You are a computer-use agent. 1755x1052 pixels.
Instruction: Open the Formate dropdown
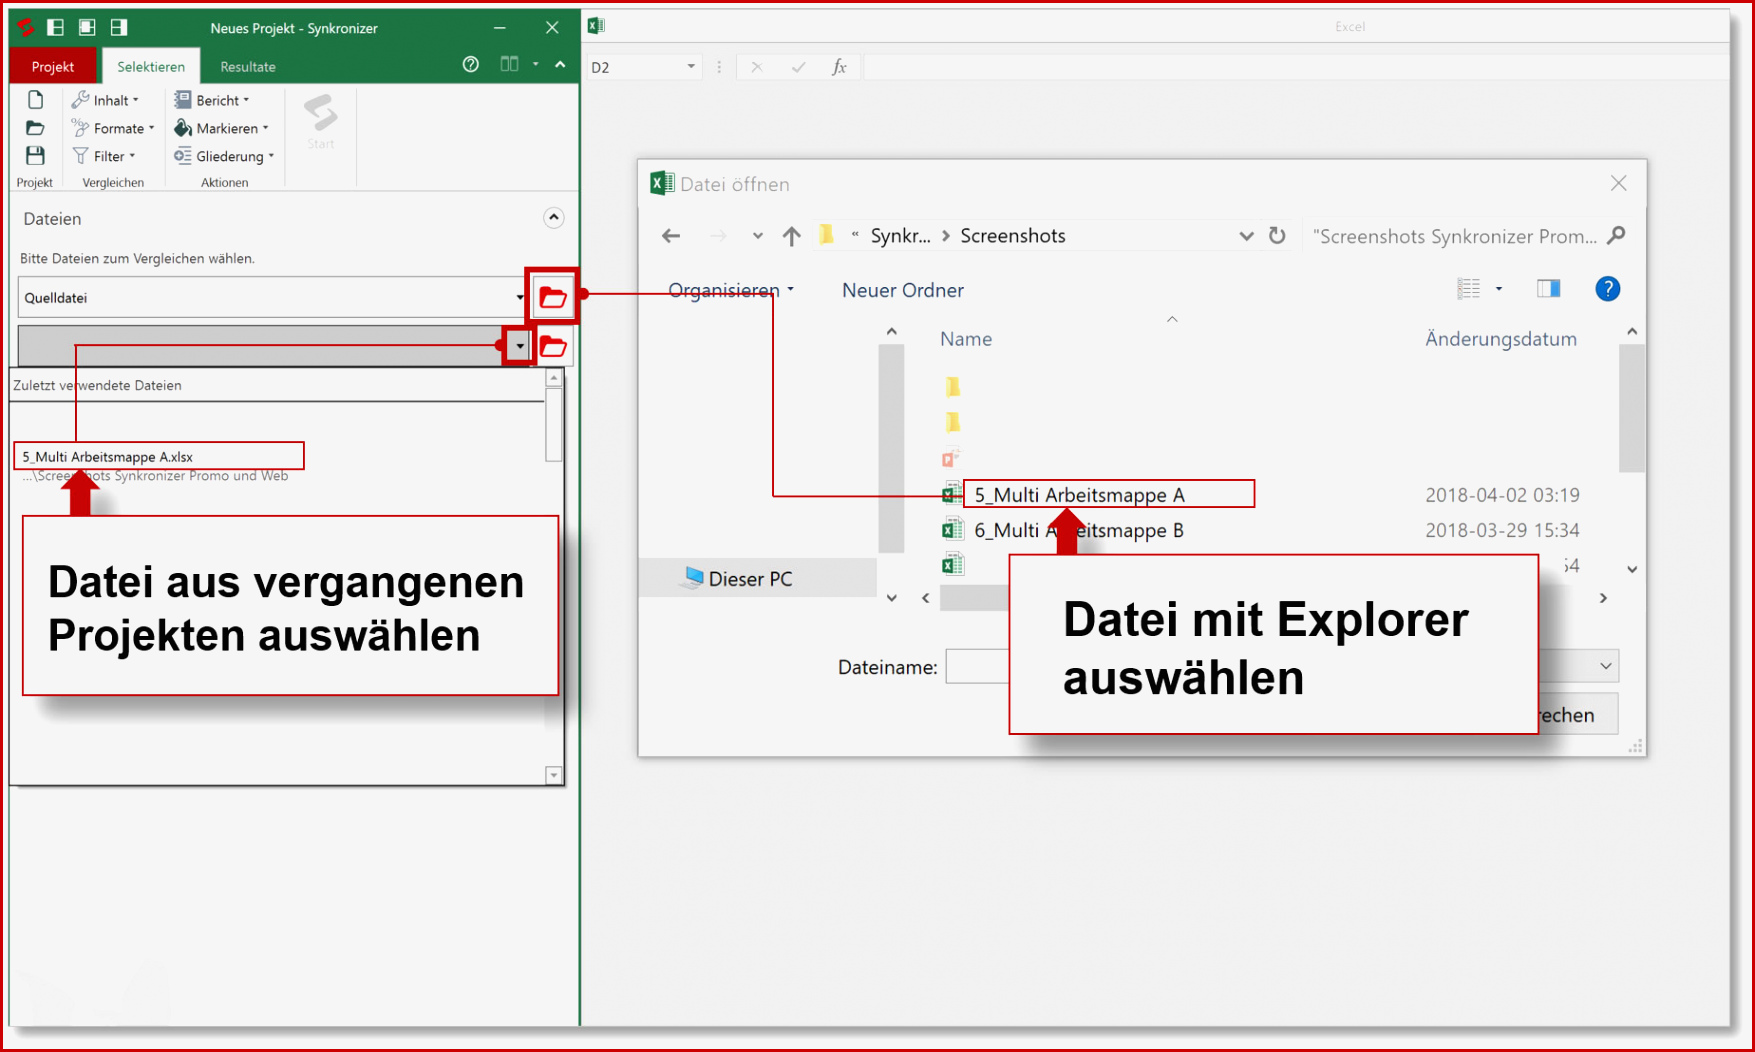(113, 128)
